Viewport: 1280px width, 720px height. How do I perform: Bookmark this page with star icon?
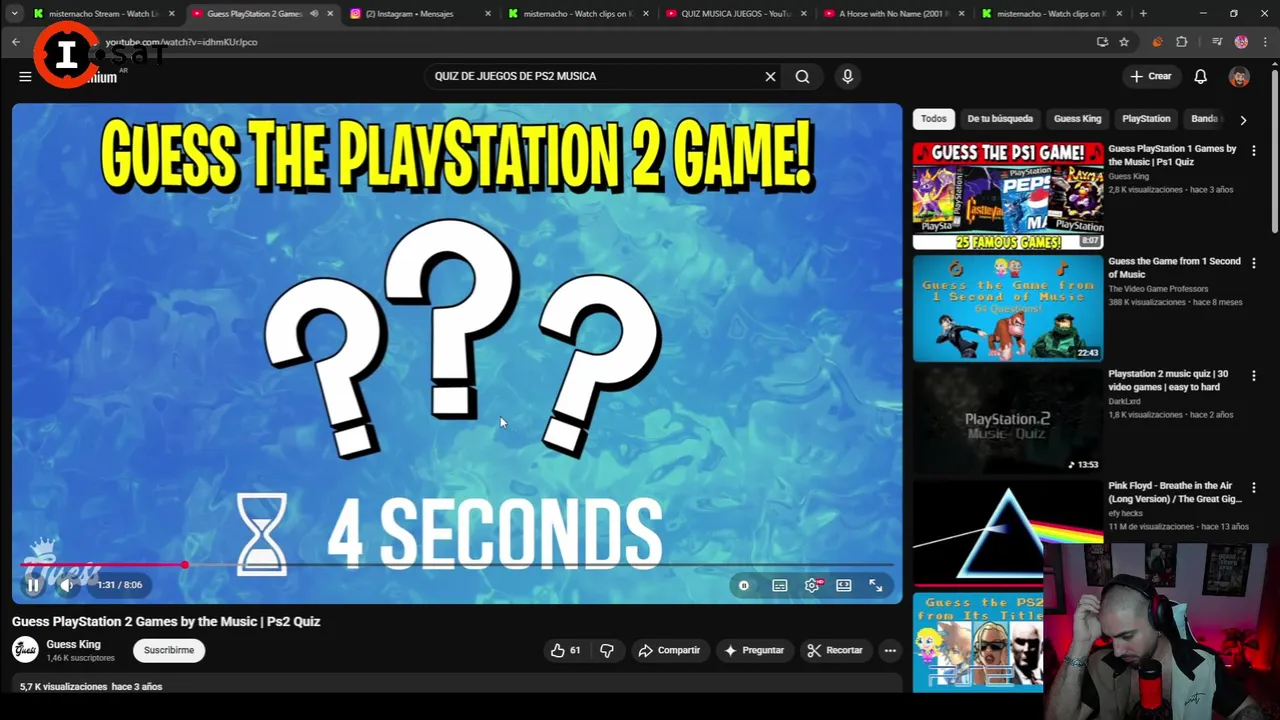point(1124,42)
